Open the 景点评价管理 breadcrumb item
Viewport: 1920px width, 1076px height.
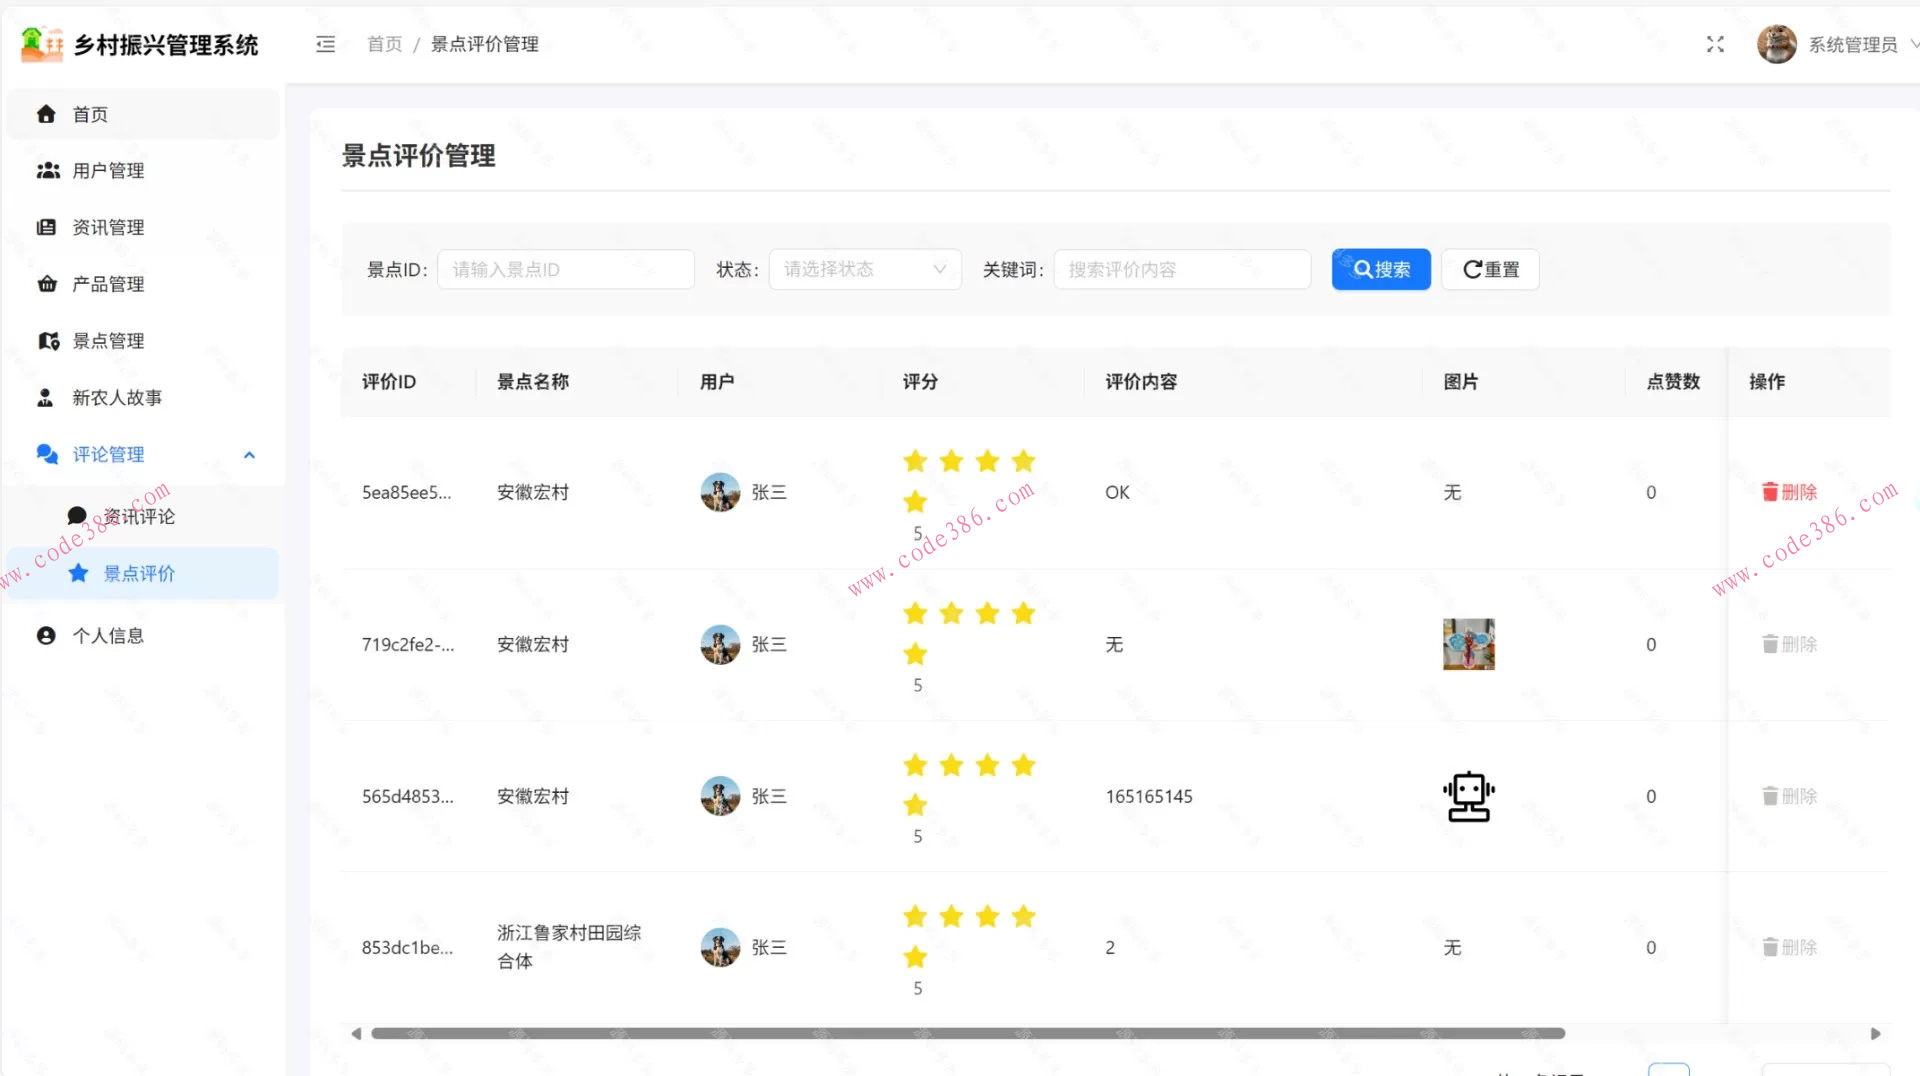click(x=484, y=44)
